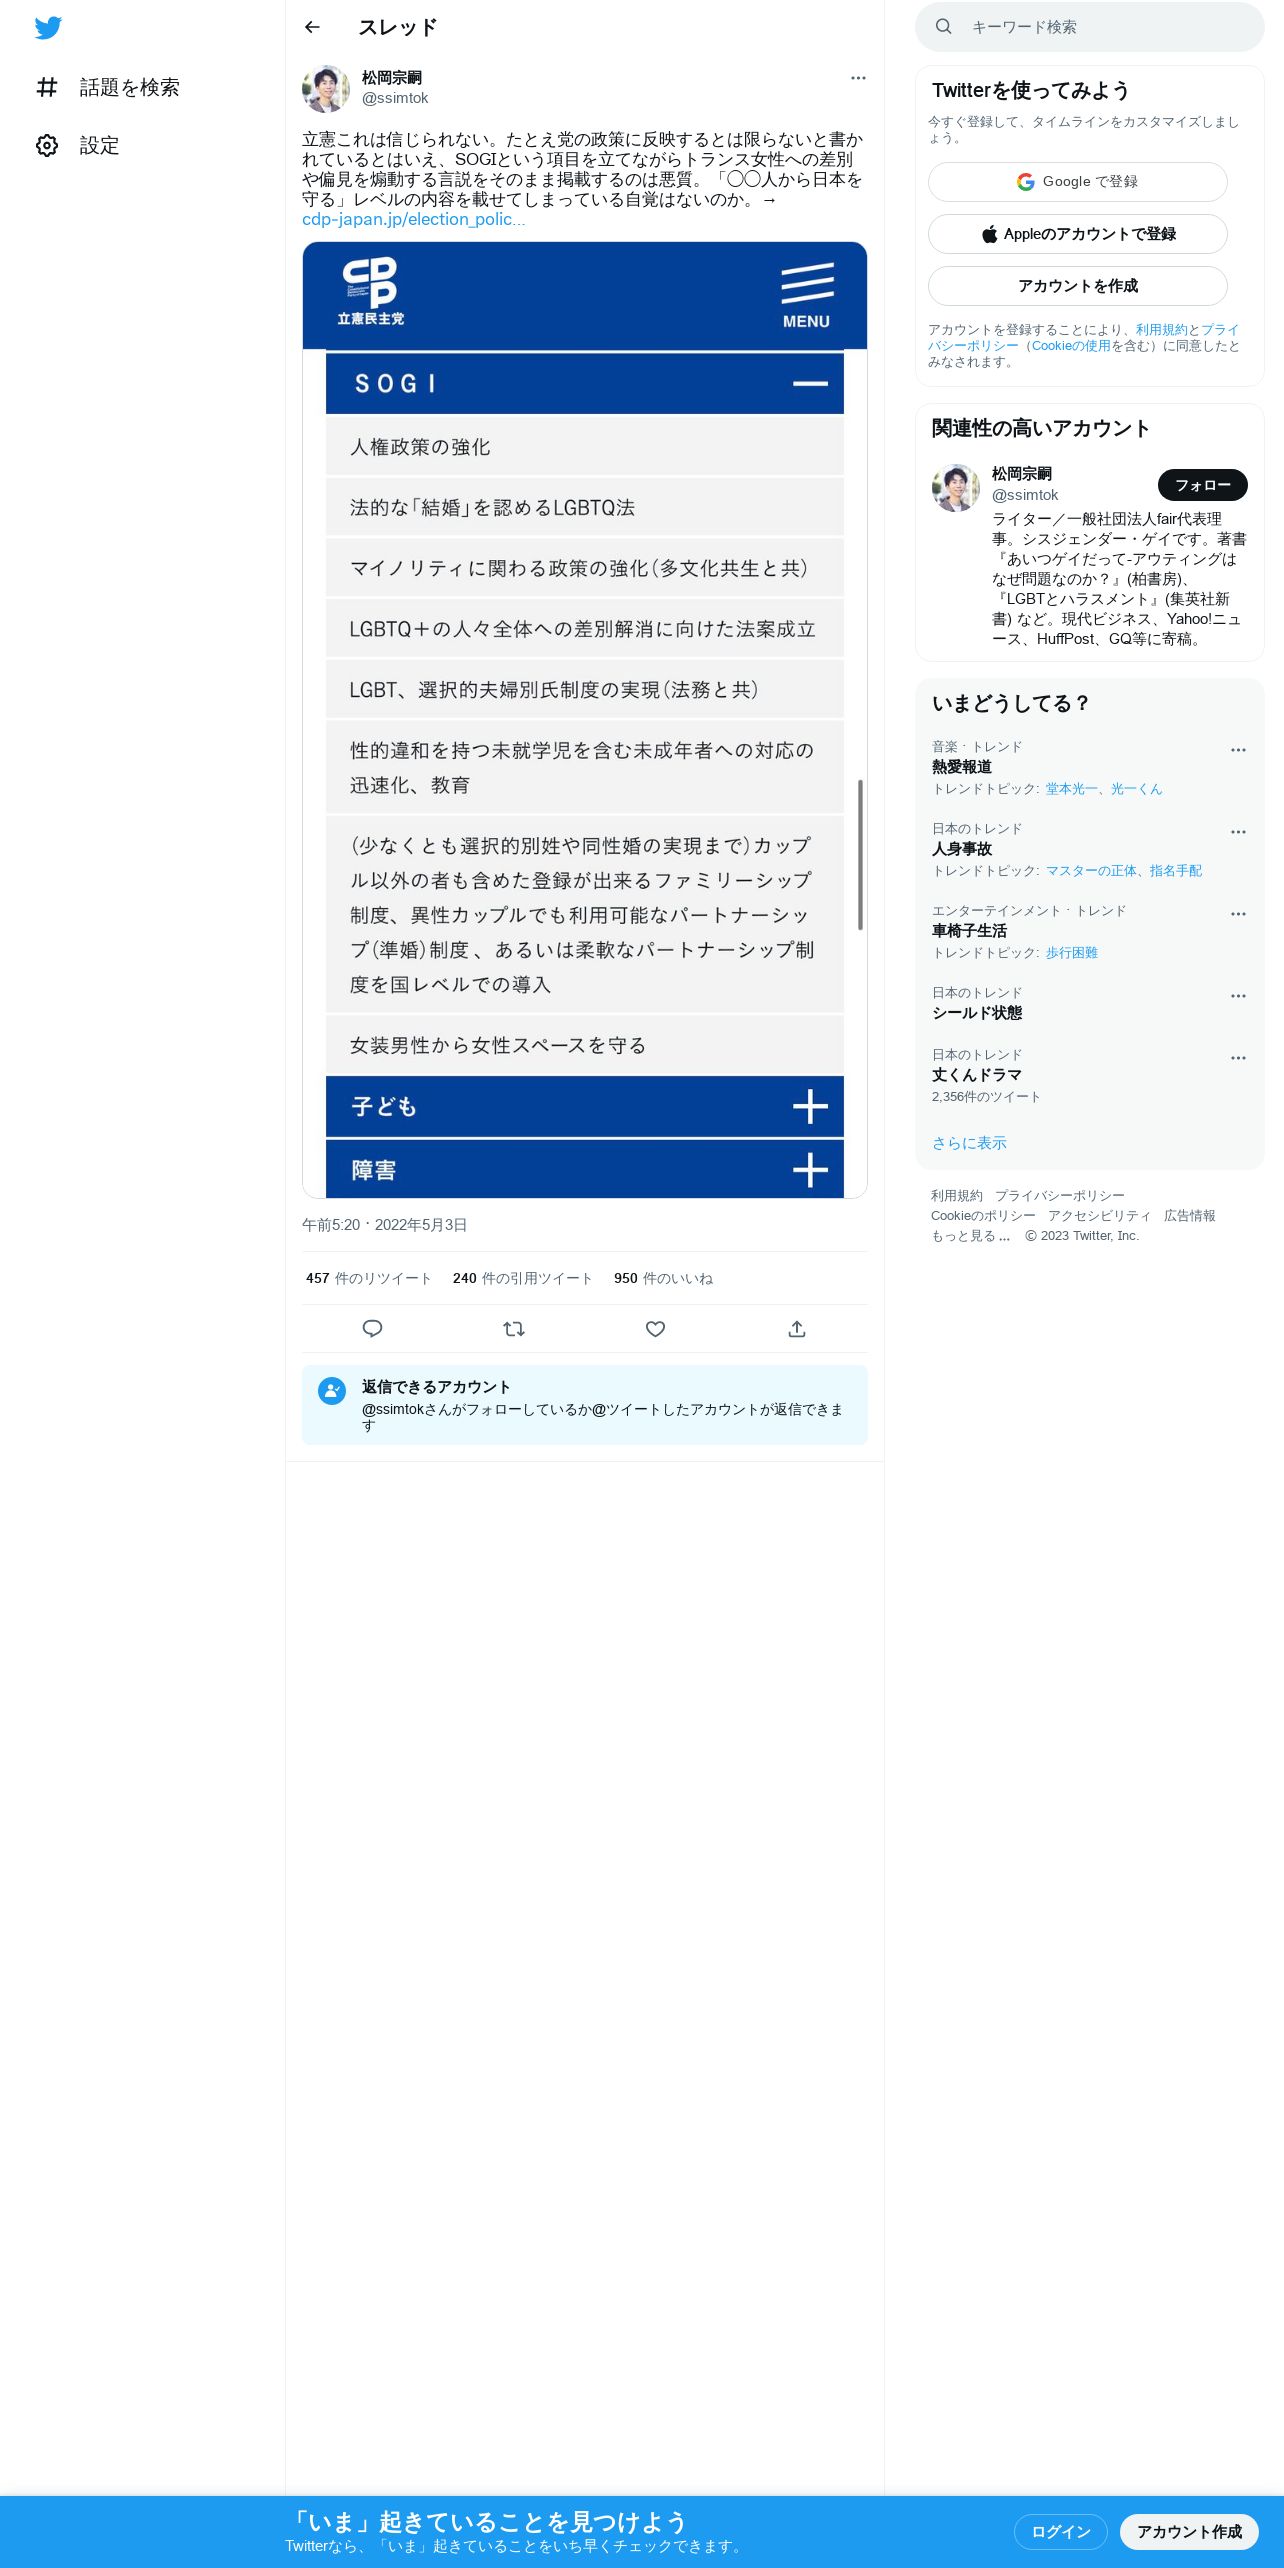The height and width of the screenshot is (2568, 1284).
Task: Click the retweet icon
Action: (514, 1329)
